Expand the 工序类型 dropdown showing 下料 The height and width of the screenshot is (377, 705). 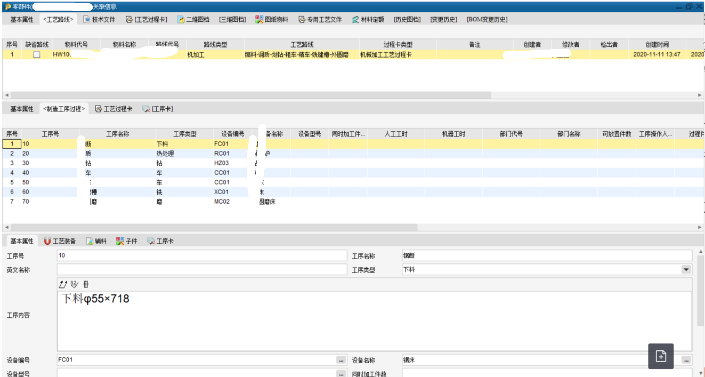686,269
